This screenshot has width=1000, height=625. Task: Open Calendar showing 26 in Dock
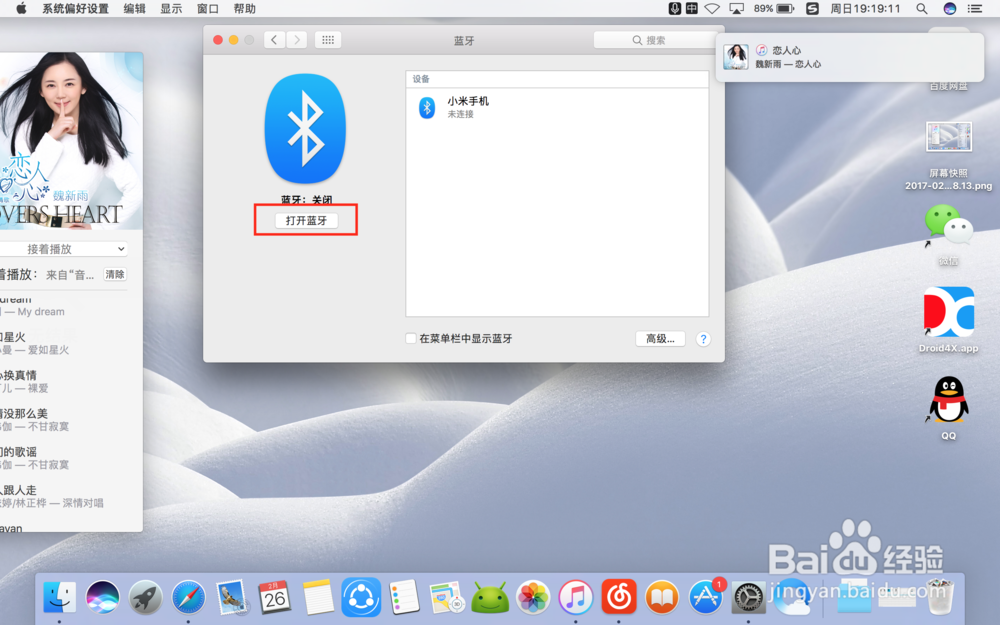click(x=275, y=598)
